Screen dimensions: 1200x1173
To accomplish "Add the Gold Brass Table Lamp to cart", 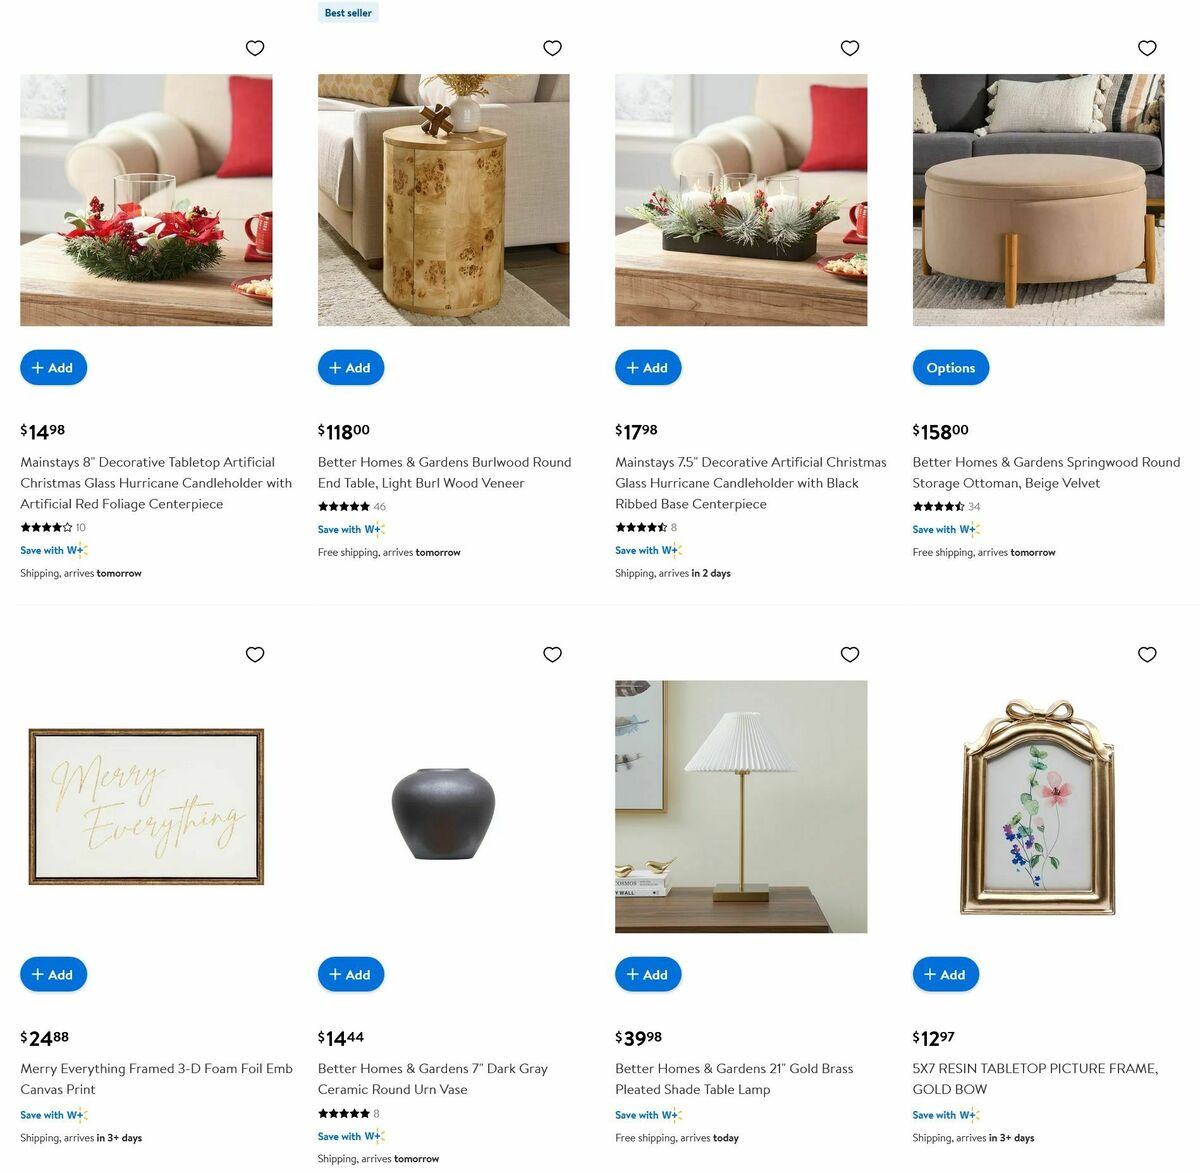I will [x=648, y=974].
